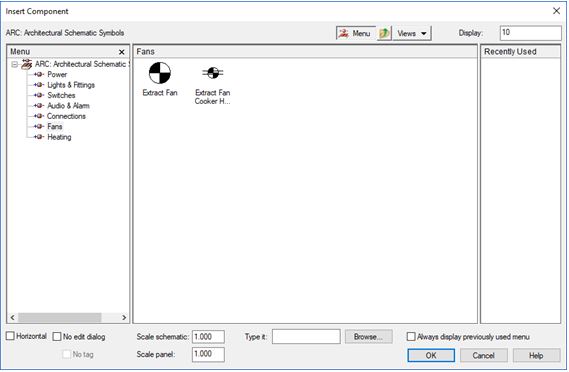Select the Extract Fan Cooker Hood symbol
The width and height of the screenshot is (569, 372).
pyautogui.click(x=213, y=83)
